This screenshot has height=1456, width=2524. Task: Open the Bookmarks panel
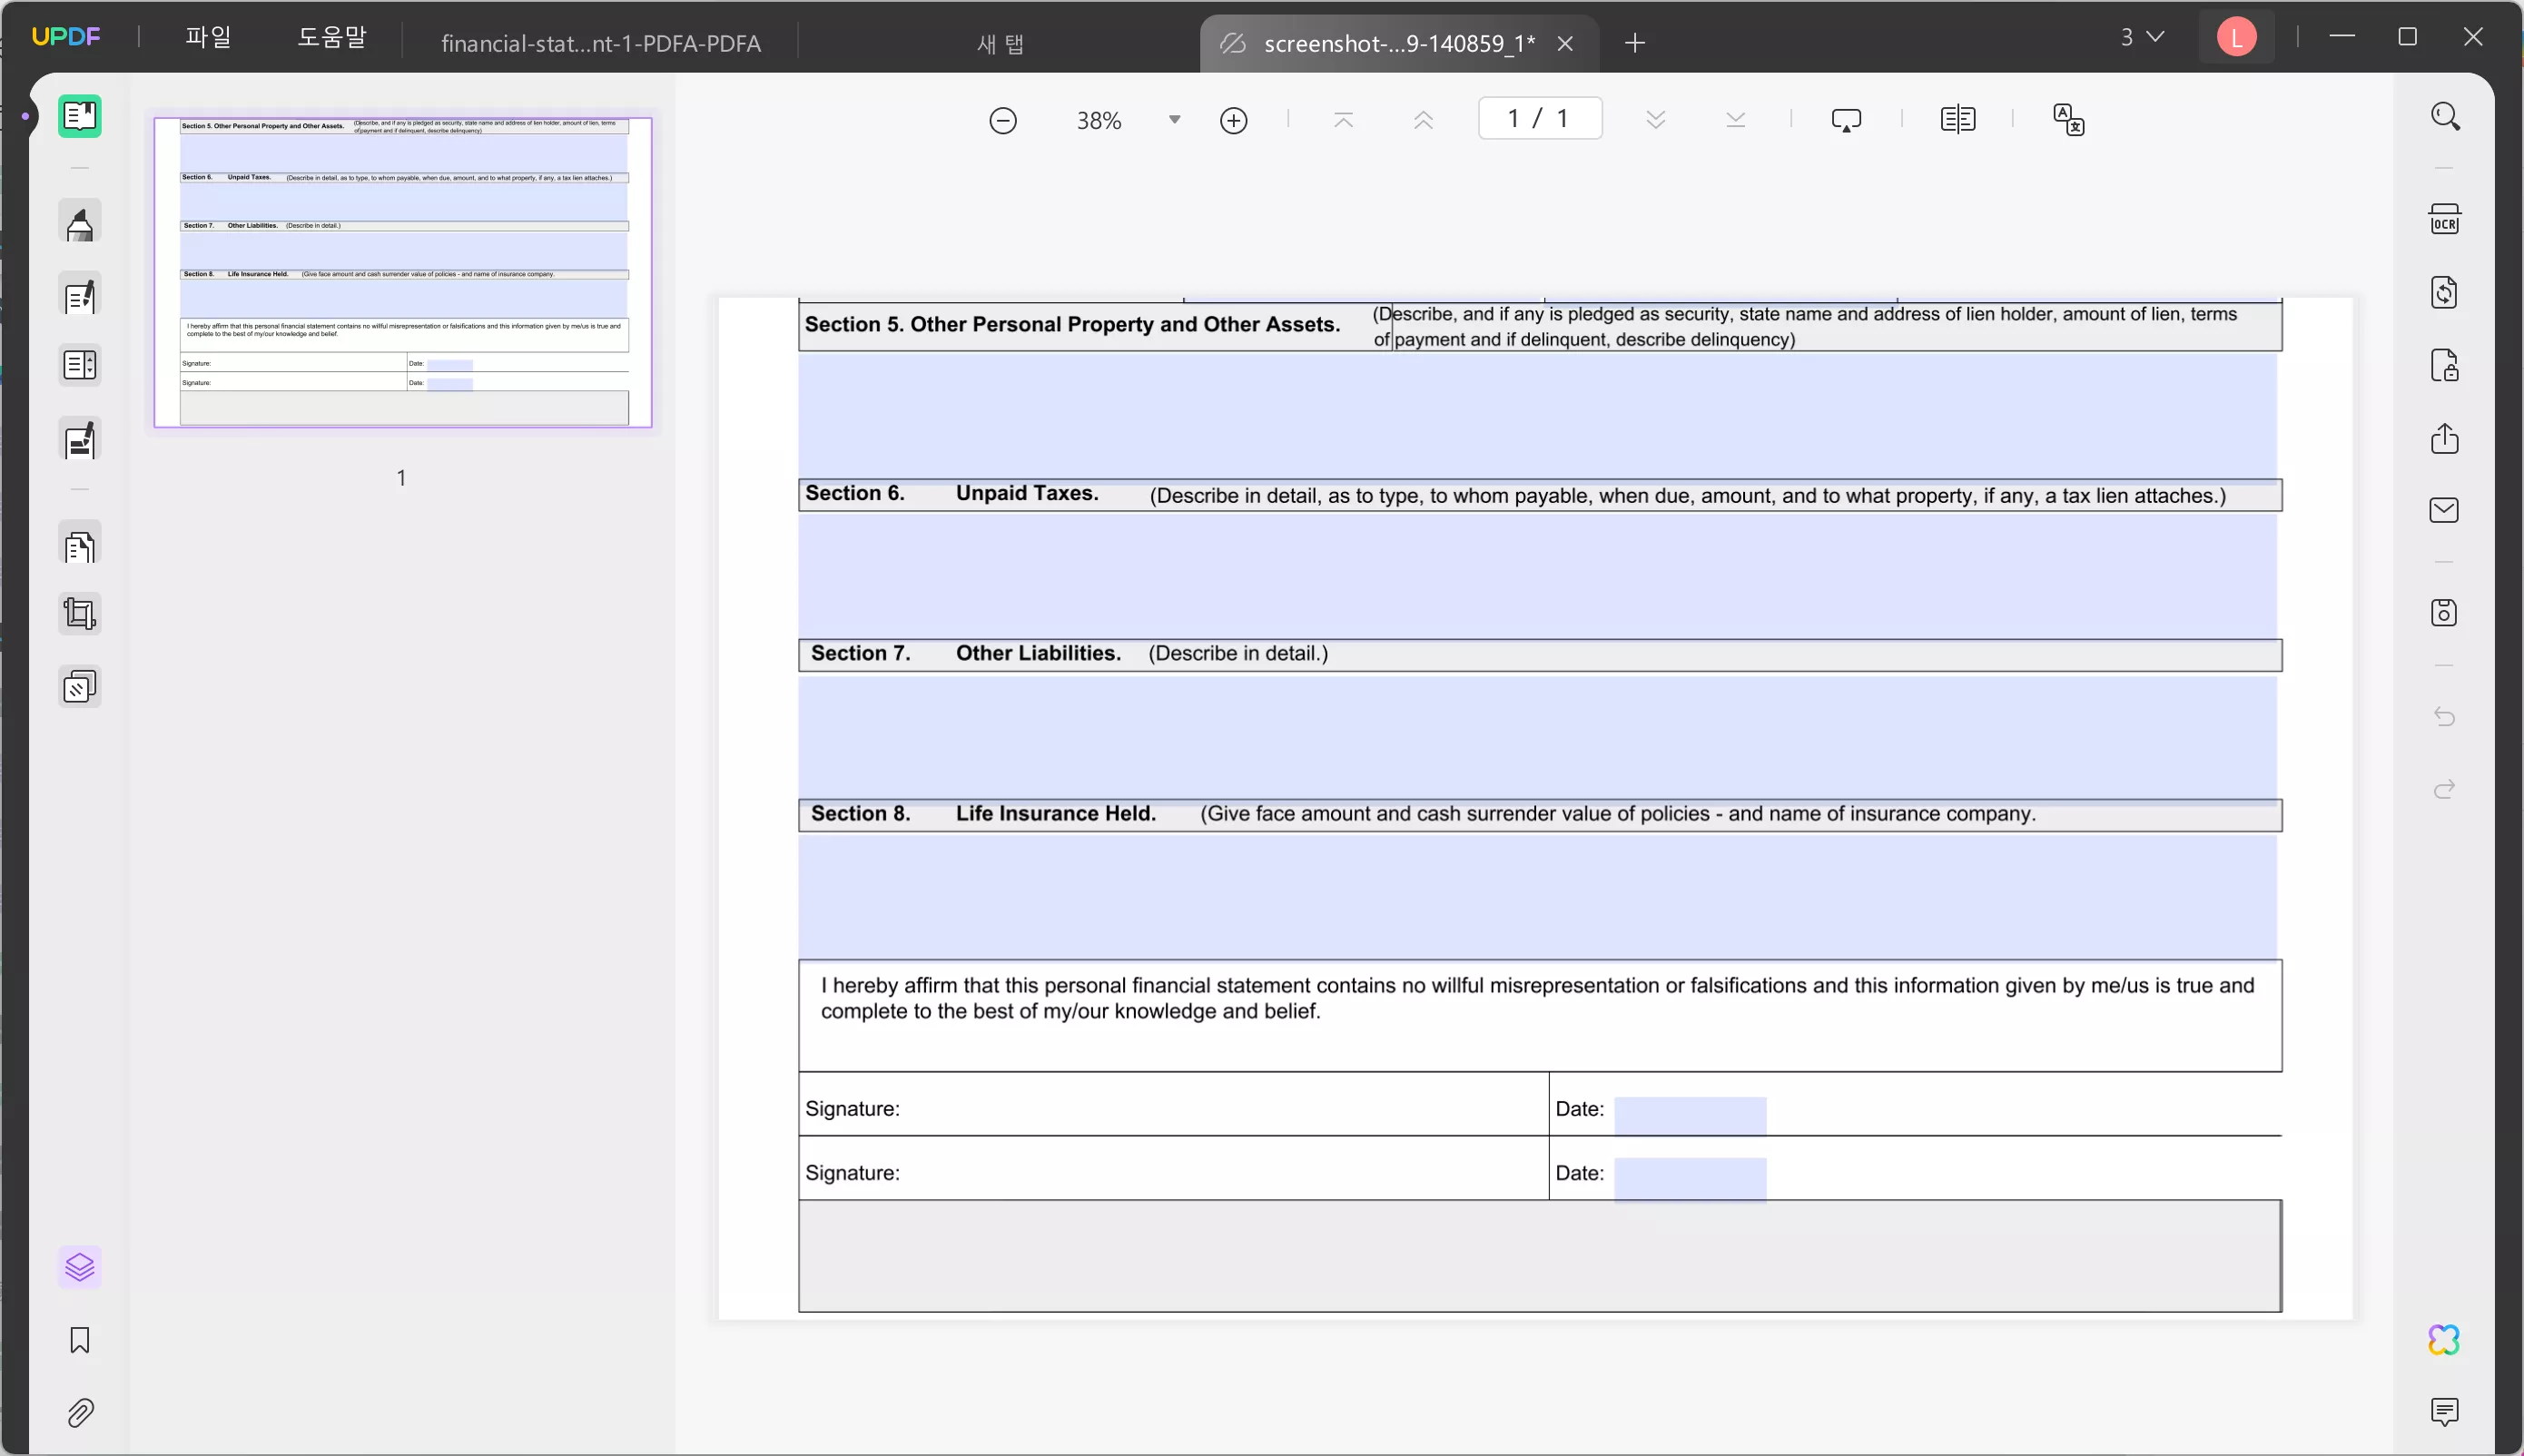(x=80, y=1340)
